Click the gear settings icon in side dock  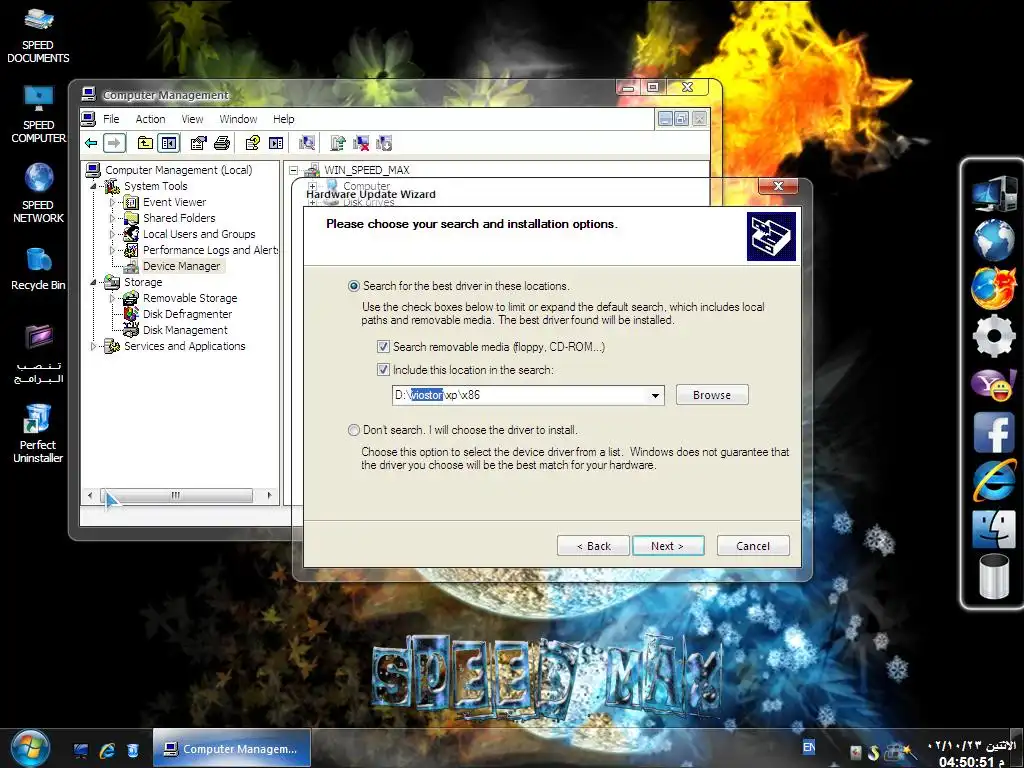tap(994, 336)
